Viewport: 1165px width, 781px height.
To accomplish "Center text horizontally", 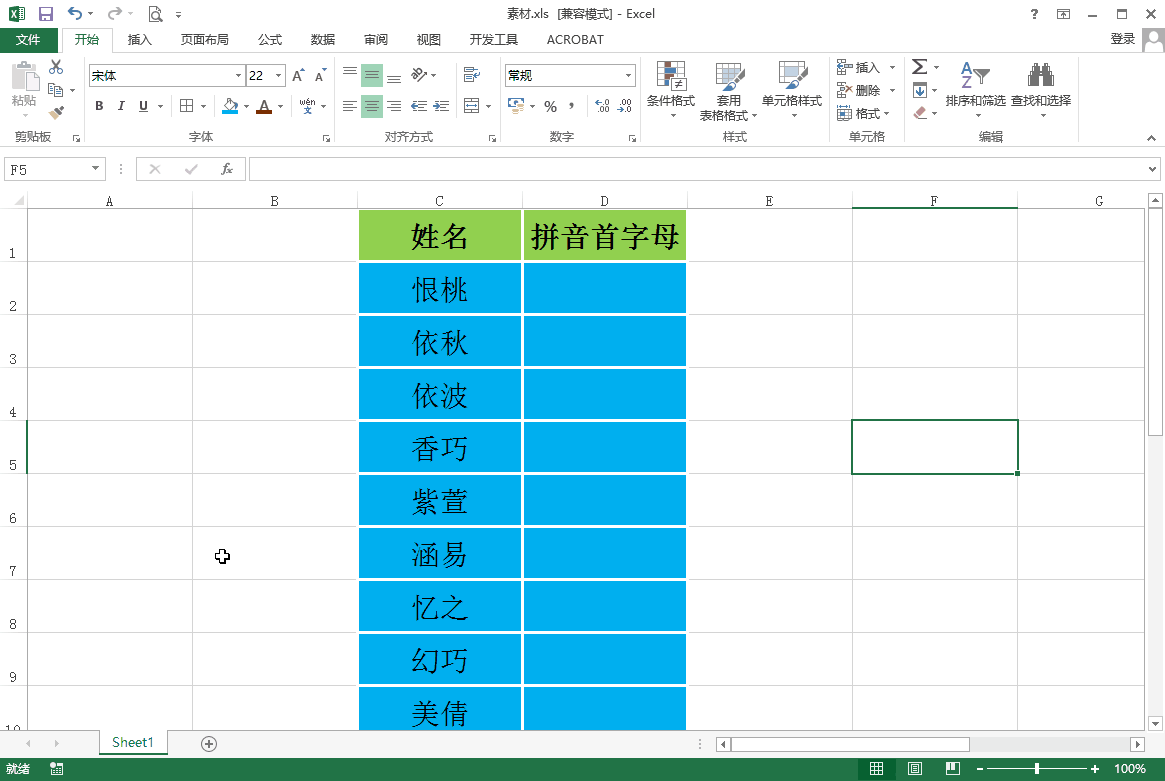I will tap(371, 106).
